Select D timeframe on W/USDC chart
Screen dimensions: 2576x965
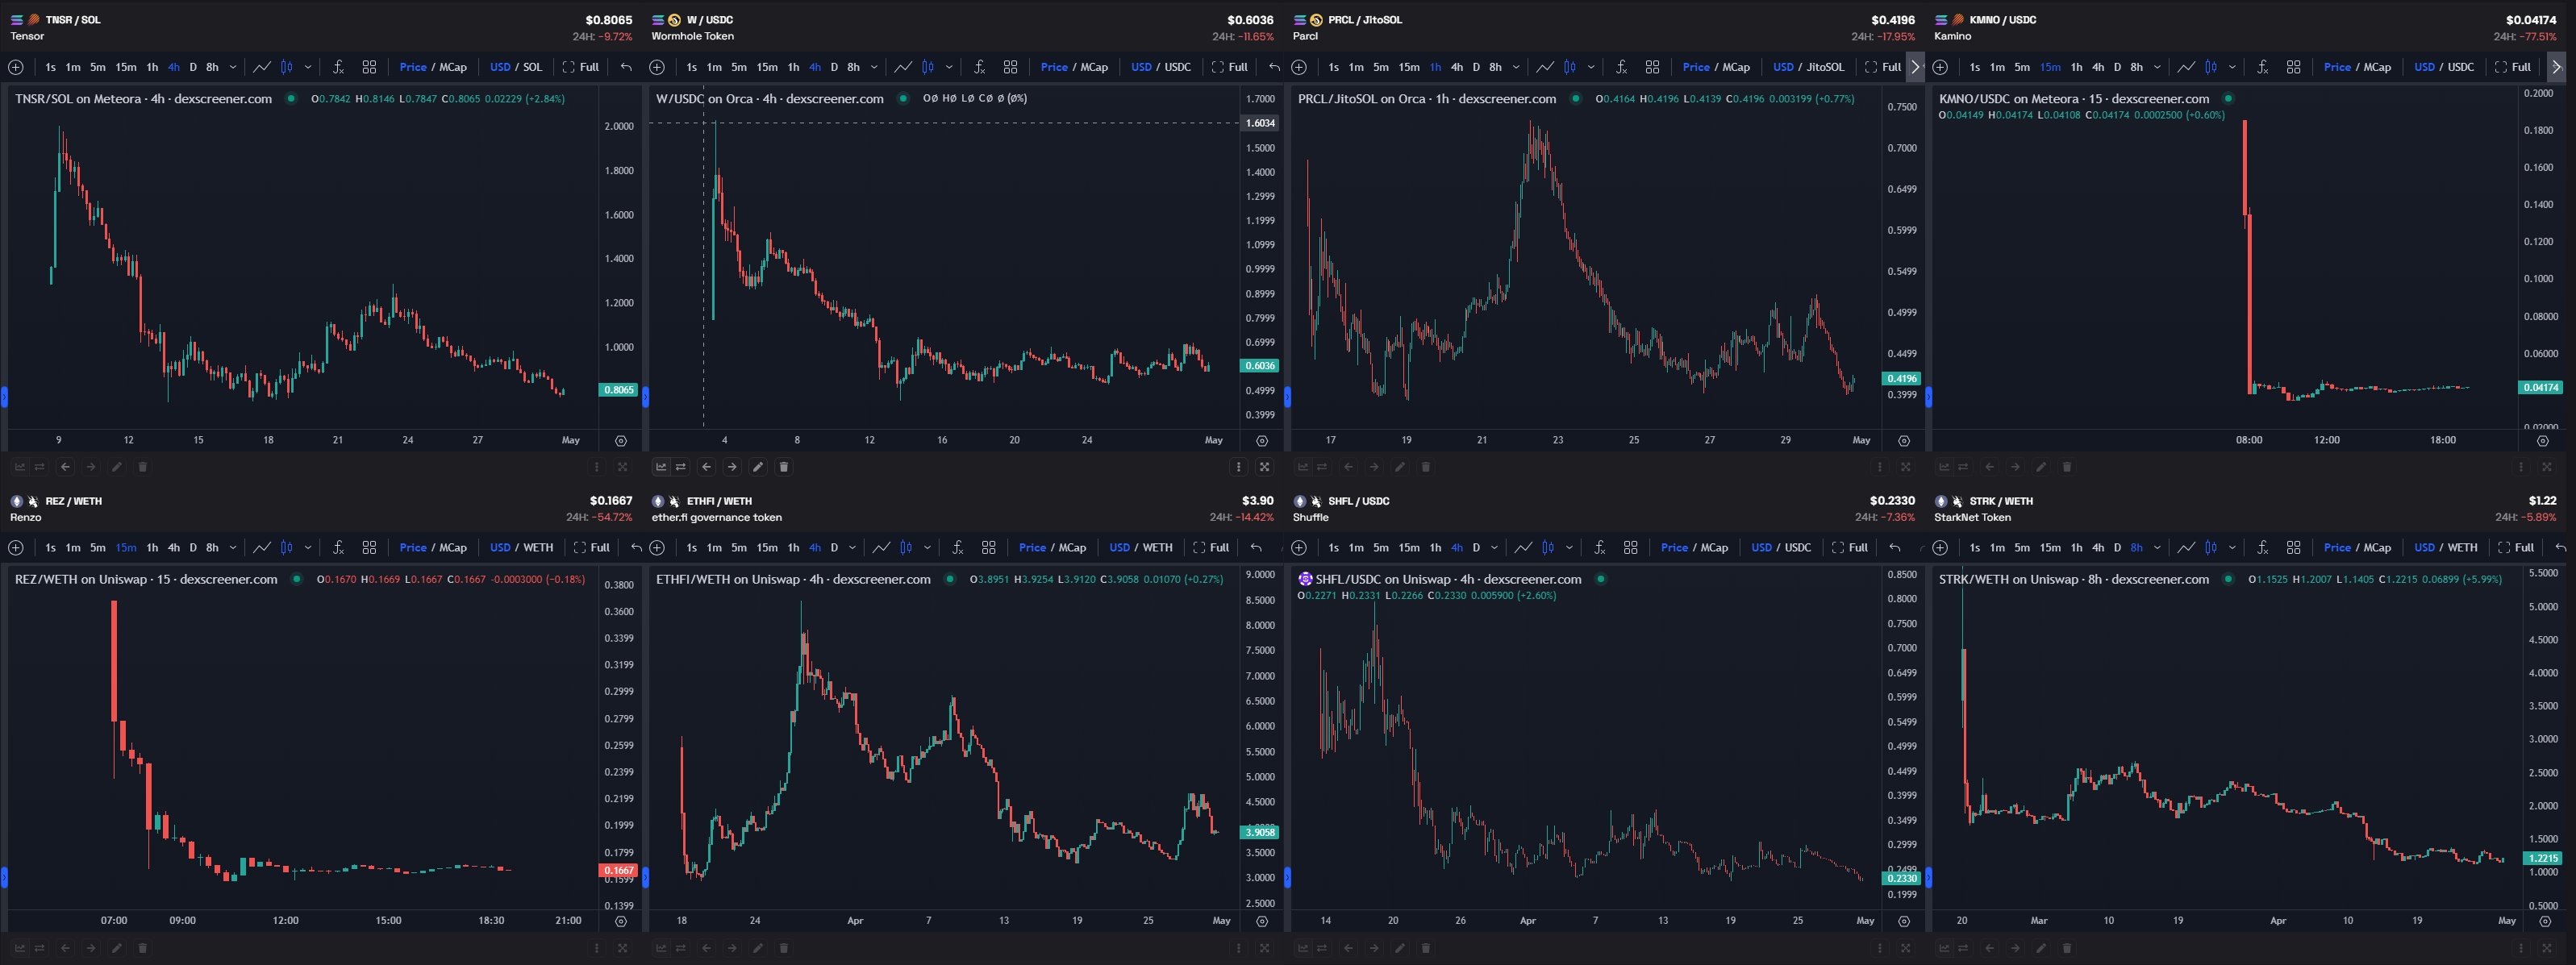834,67
